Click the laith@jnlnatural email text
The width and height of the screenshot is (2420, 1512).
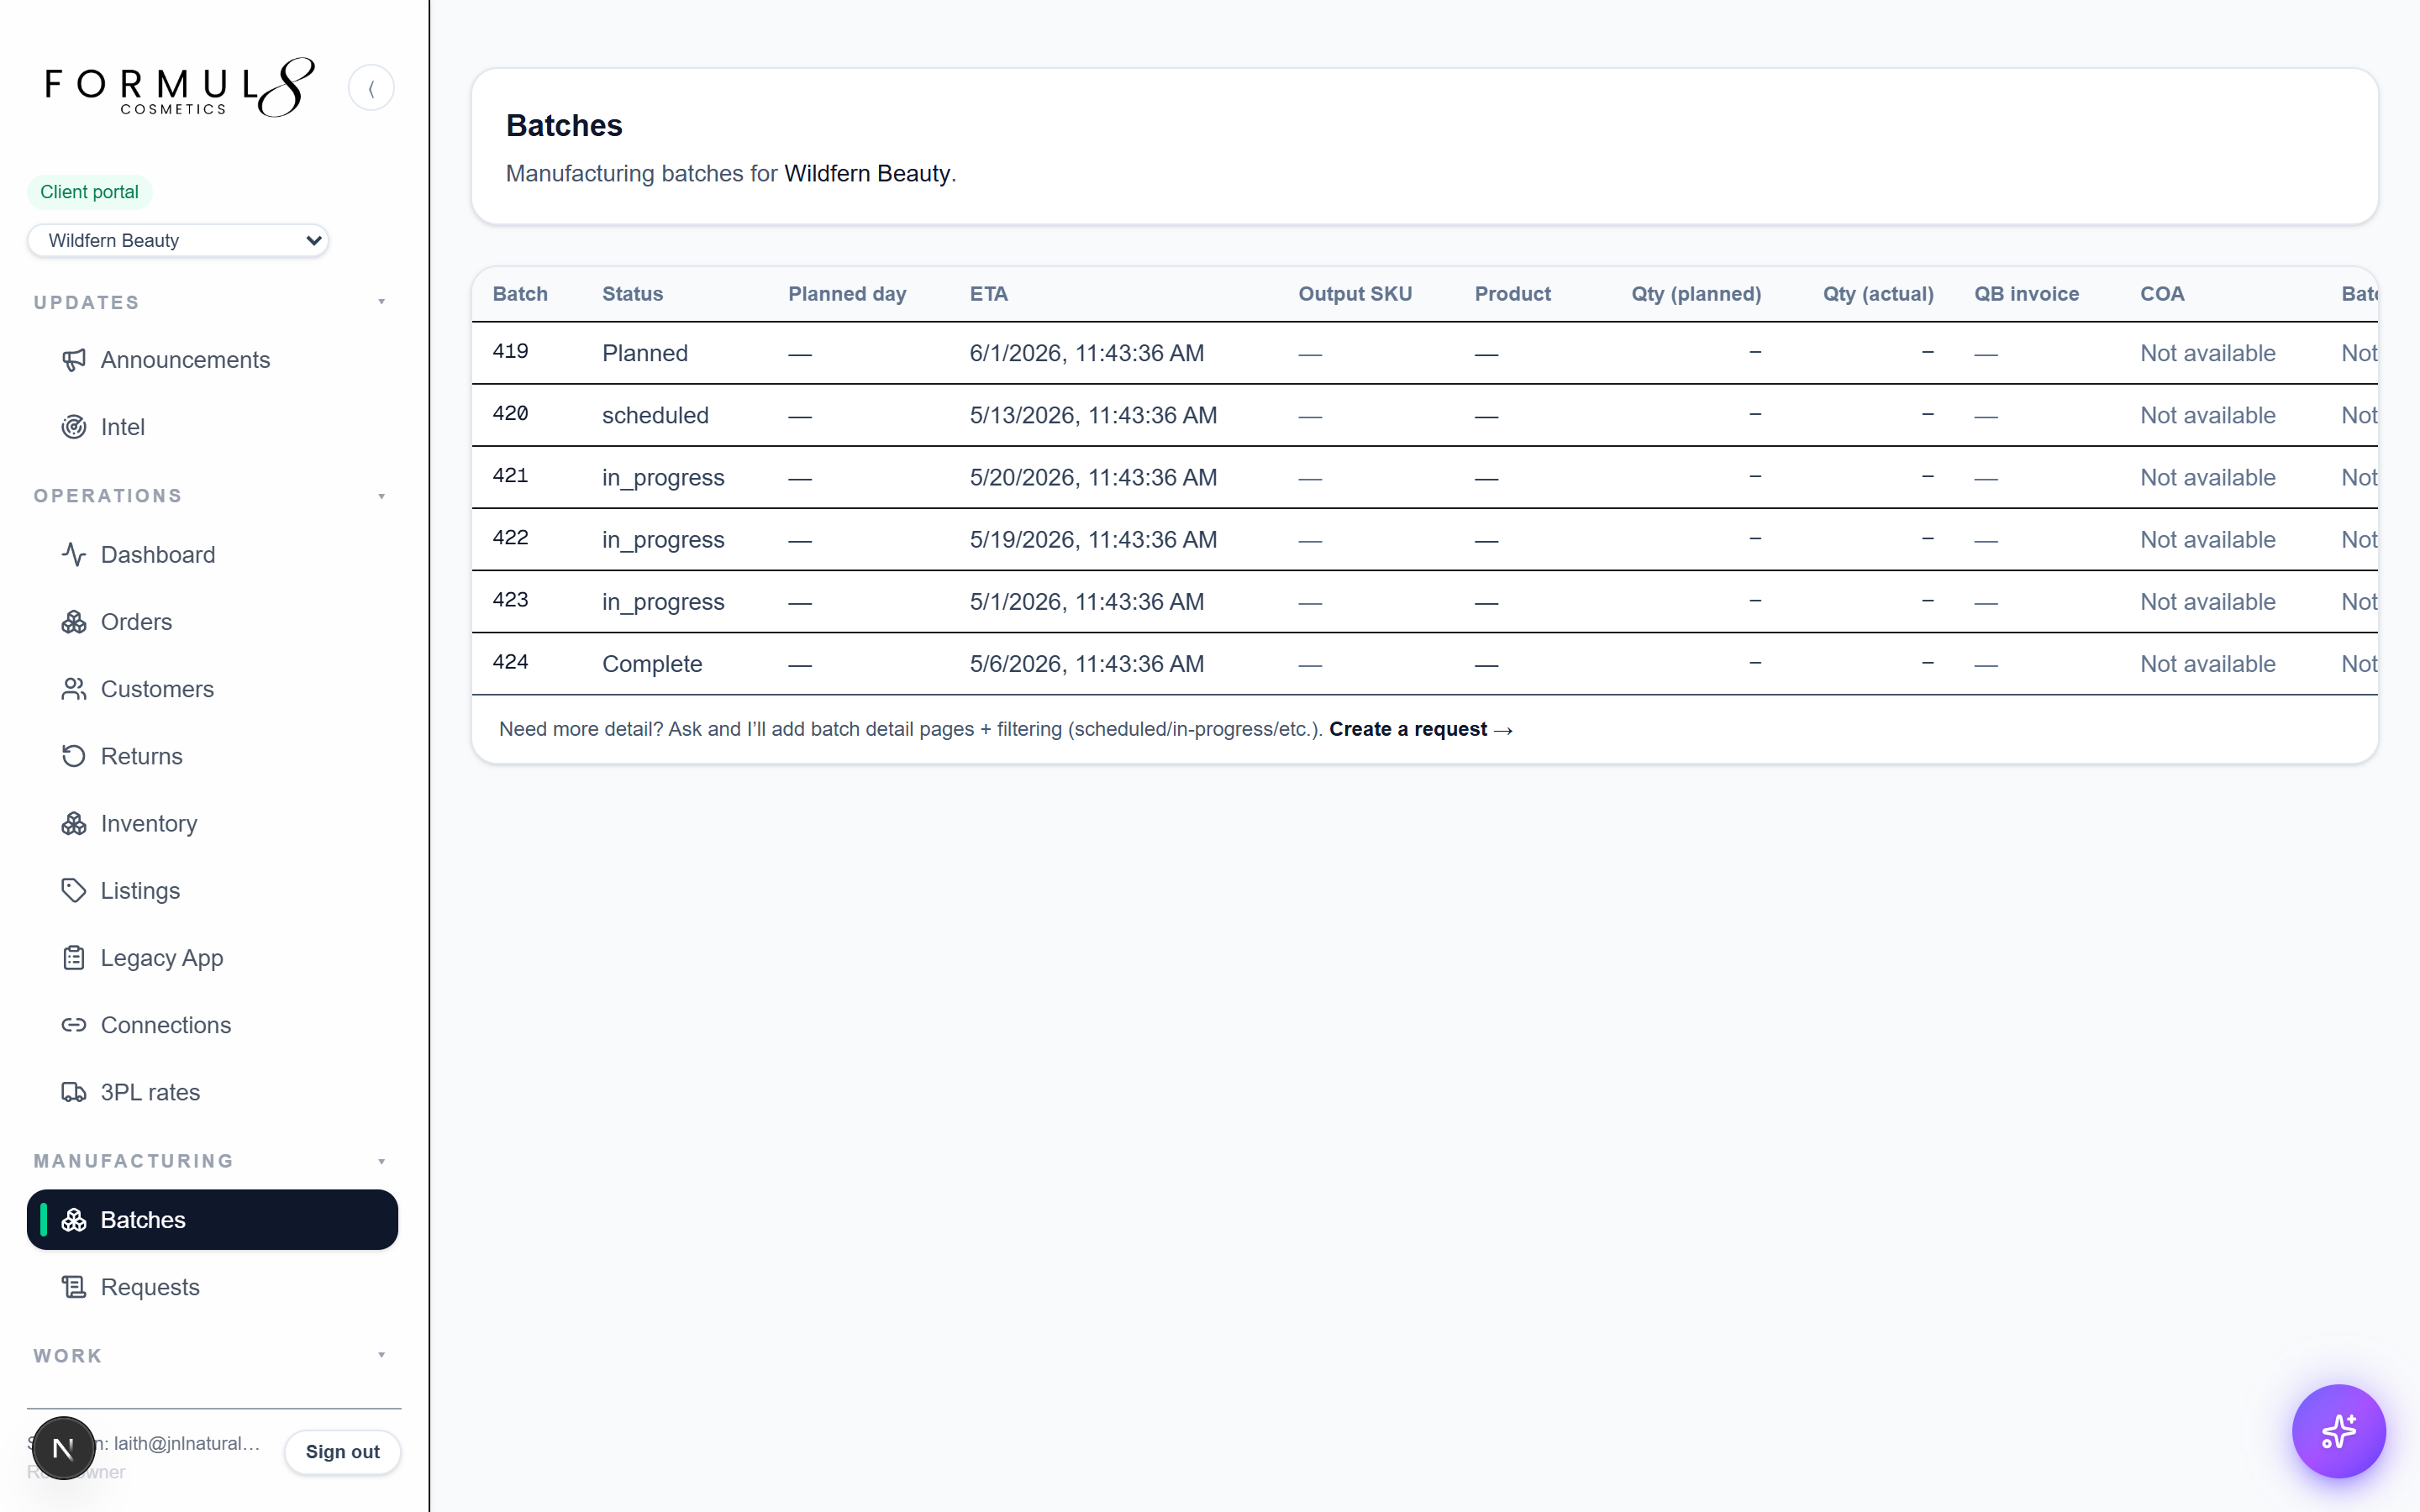pyautogui.click(x=186, y=1443)
